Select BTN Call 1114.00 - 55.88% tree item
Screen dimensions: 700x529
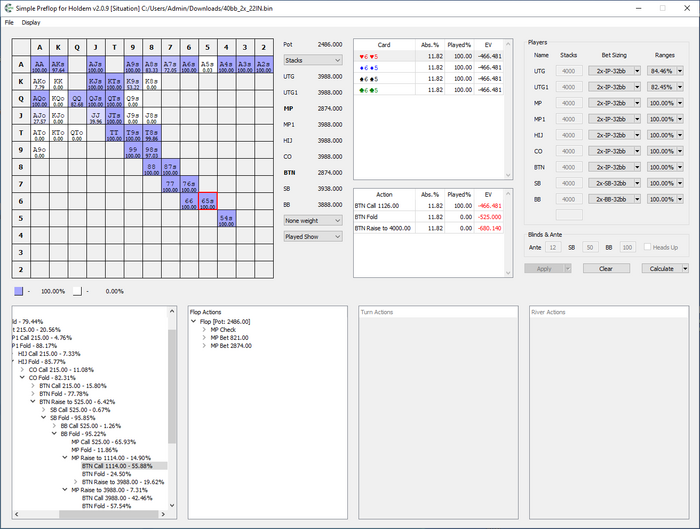117,466
